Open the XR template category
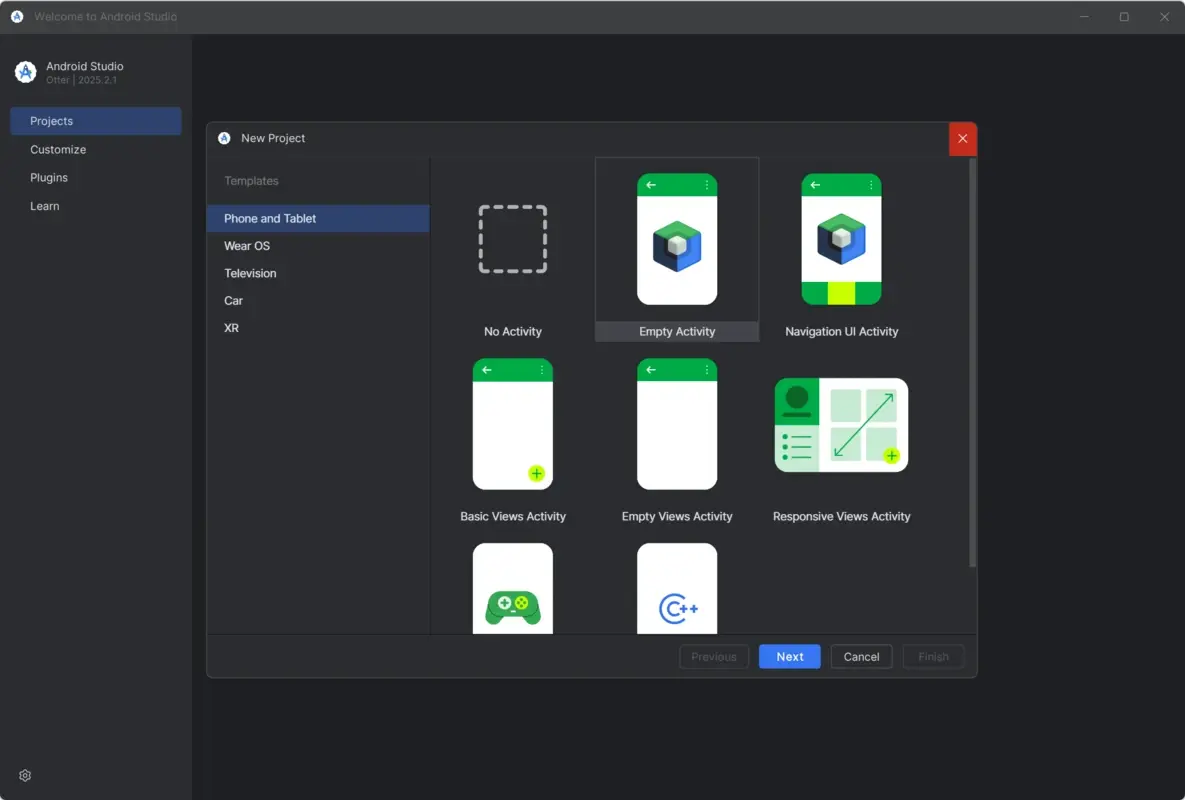This screenshot has width=1185, height=800. coord(231,327)
